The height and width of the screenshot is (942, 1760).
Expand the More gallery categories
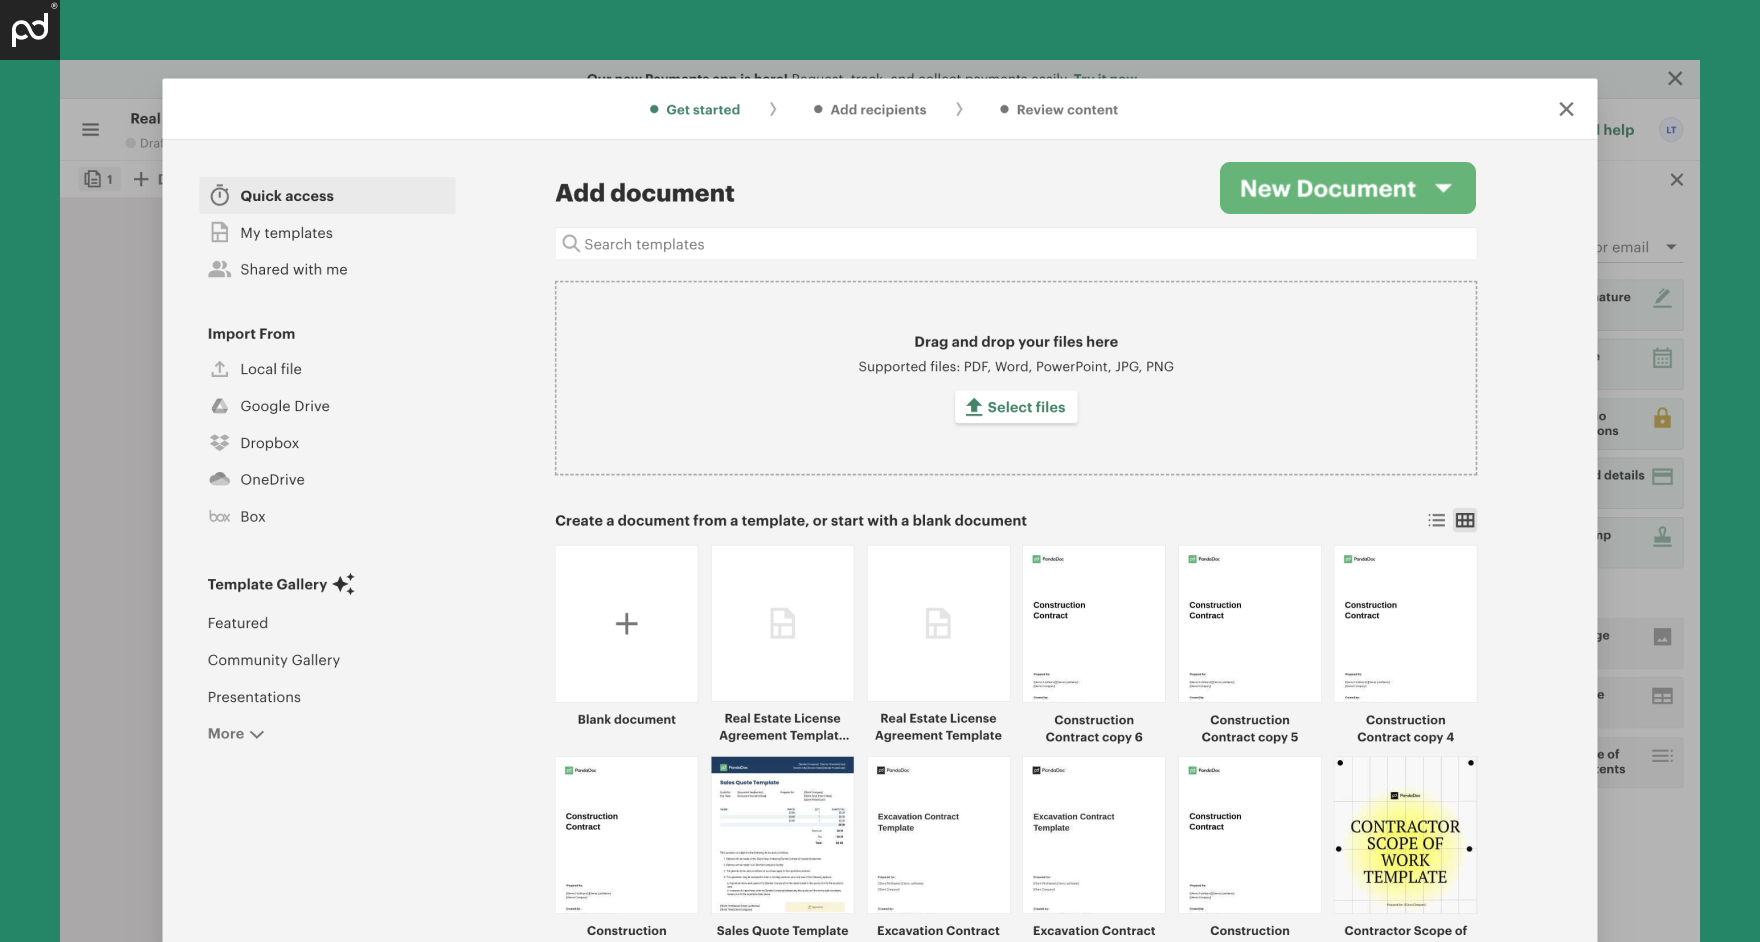coord(236,734)
